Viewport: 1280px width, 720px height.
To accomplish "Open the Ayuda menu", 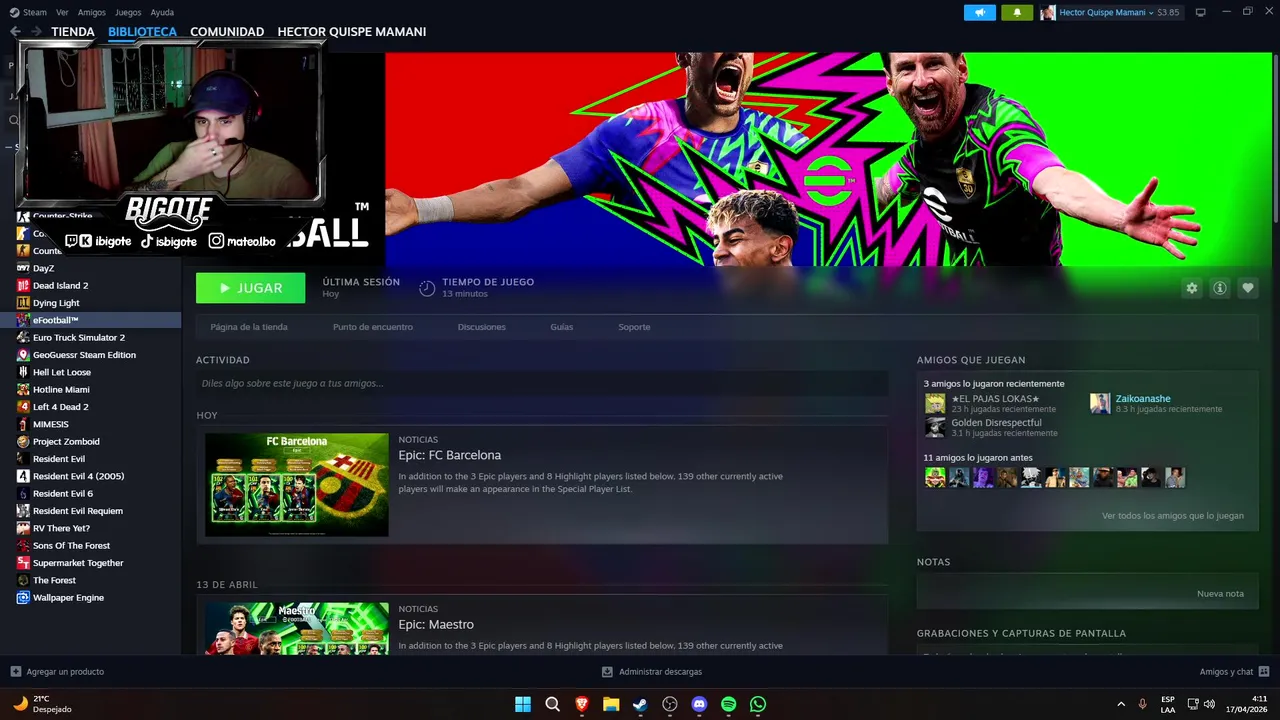I will [x=162, y=12].
